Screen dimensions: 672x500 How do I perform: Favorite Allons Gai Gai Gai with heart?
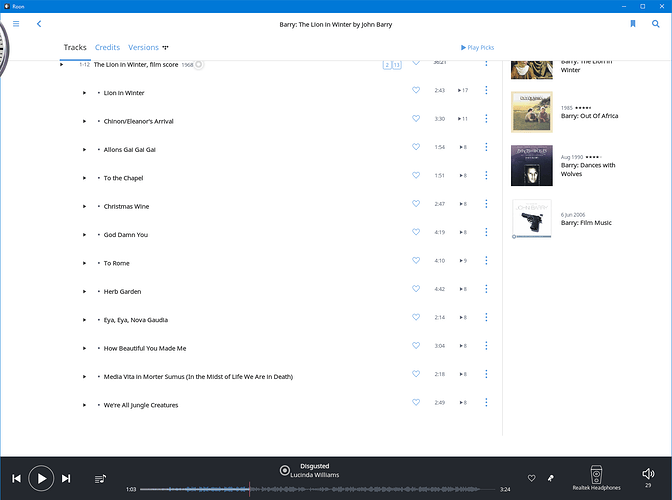point(416,147)
